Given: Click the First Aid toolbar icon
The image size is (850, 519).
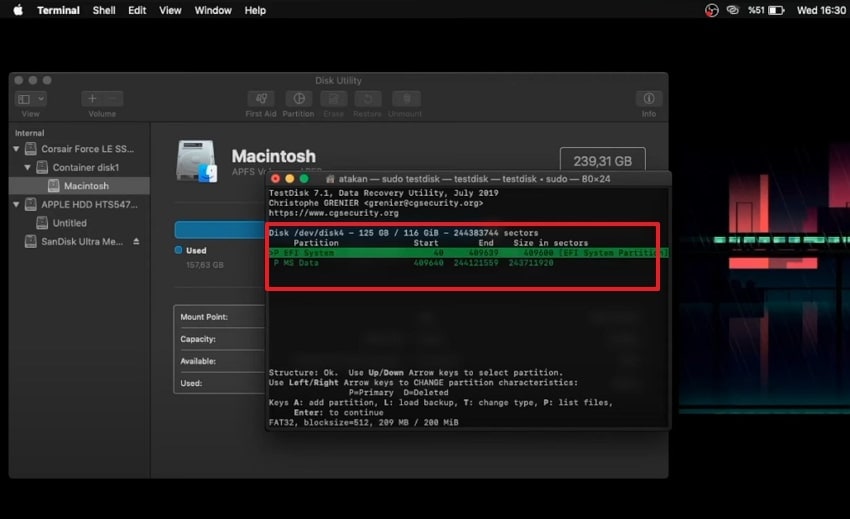Looking at the screenshot, I should click(x=261, y=99).
